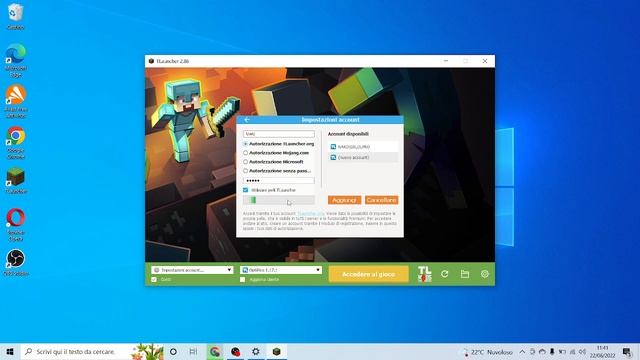Open TLauncher settings gear icon
Viewport: 640px width, 360px height.
click(484, 274)
